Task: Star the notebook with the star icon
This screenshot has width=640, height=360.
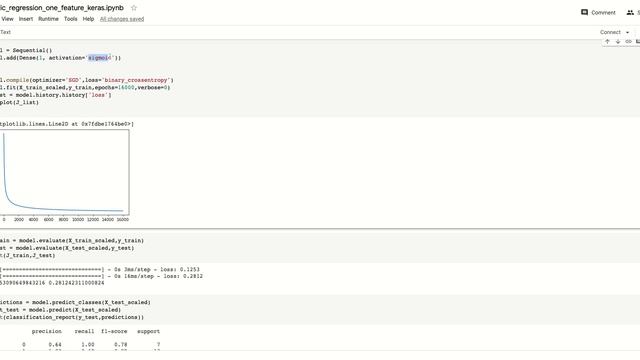Action: 134,8
